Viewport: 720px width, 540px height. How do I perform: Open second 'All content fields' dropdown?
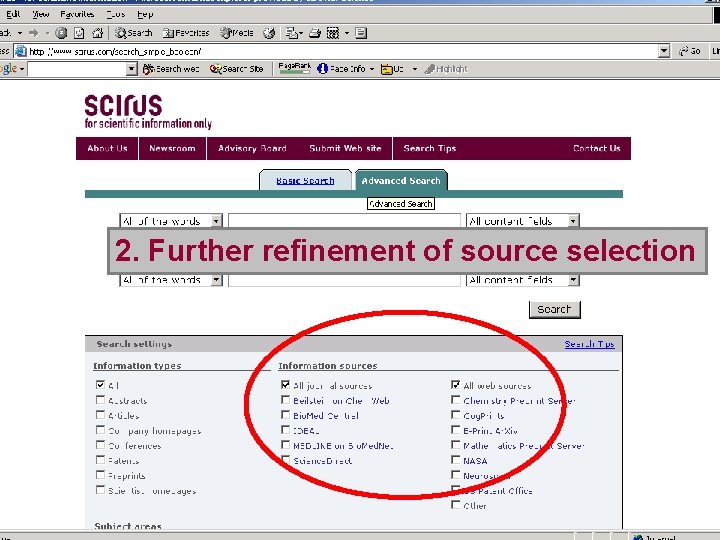click(523, 280)
